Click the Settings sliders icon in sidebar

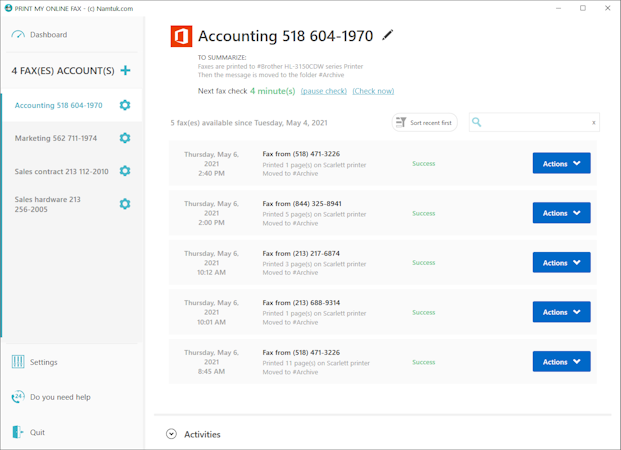click(x=18, y=362)
